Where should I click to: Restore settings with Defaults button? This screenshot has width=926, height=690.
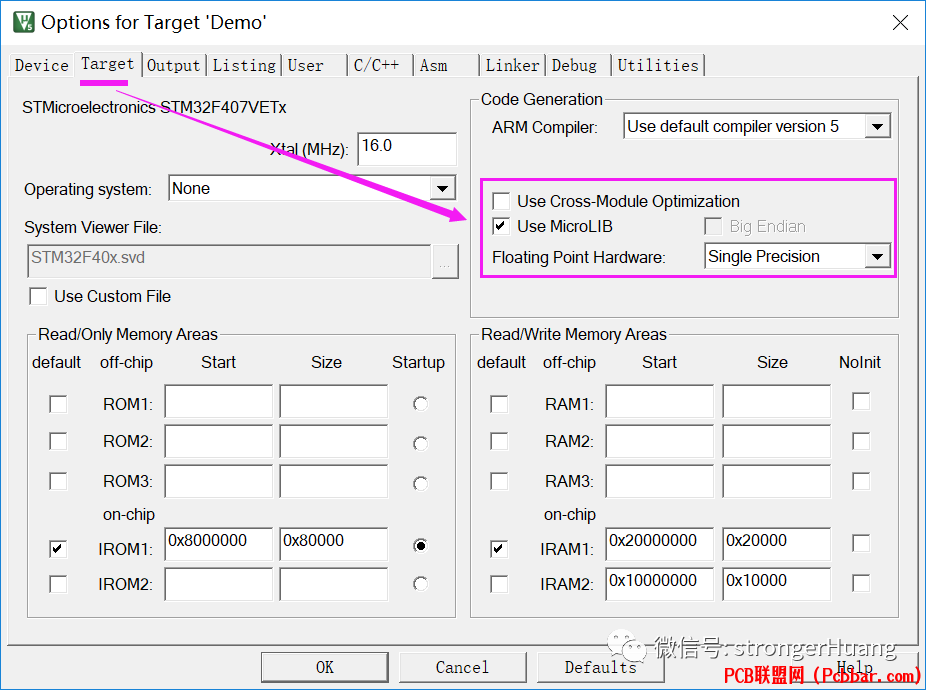(x=601, y=668)
